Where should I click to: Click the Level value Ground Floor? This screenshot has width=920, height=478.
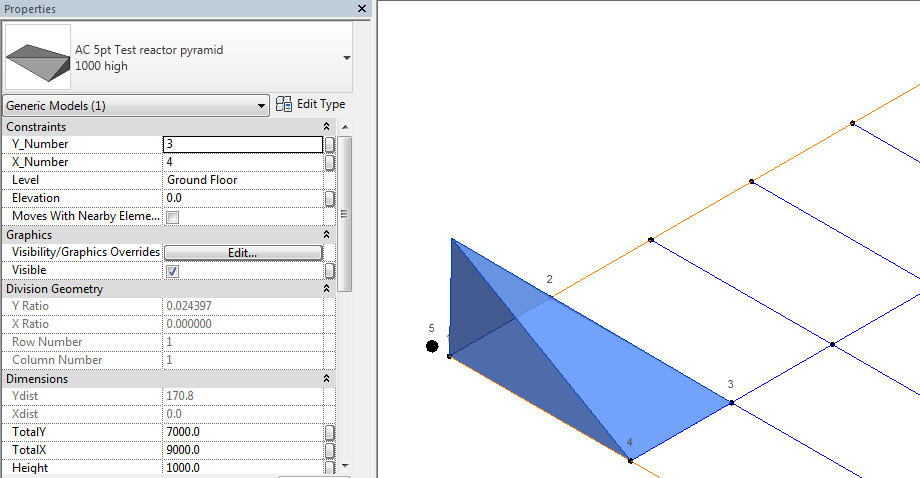click(202, 180)
